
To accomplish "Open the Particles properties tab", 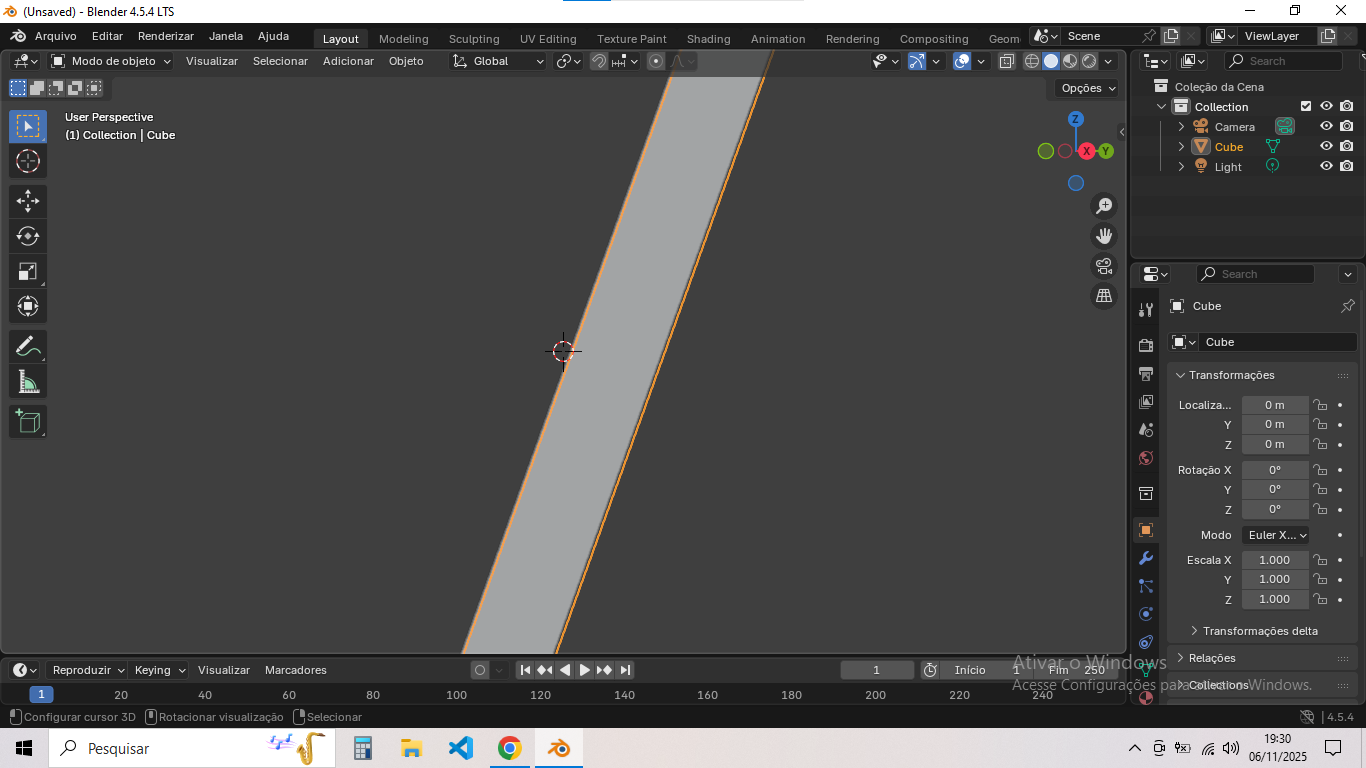I will [1146, 586].
